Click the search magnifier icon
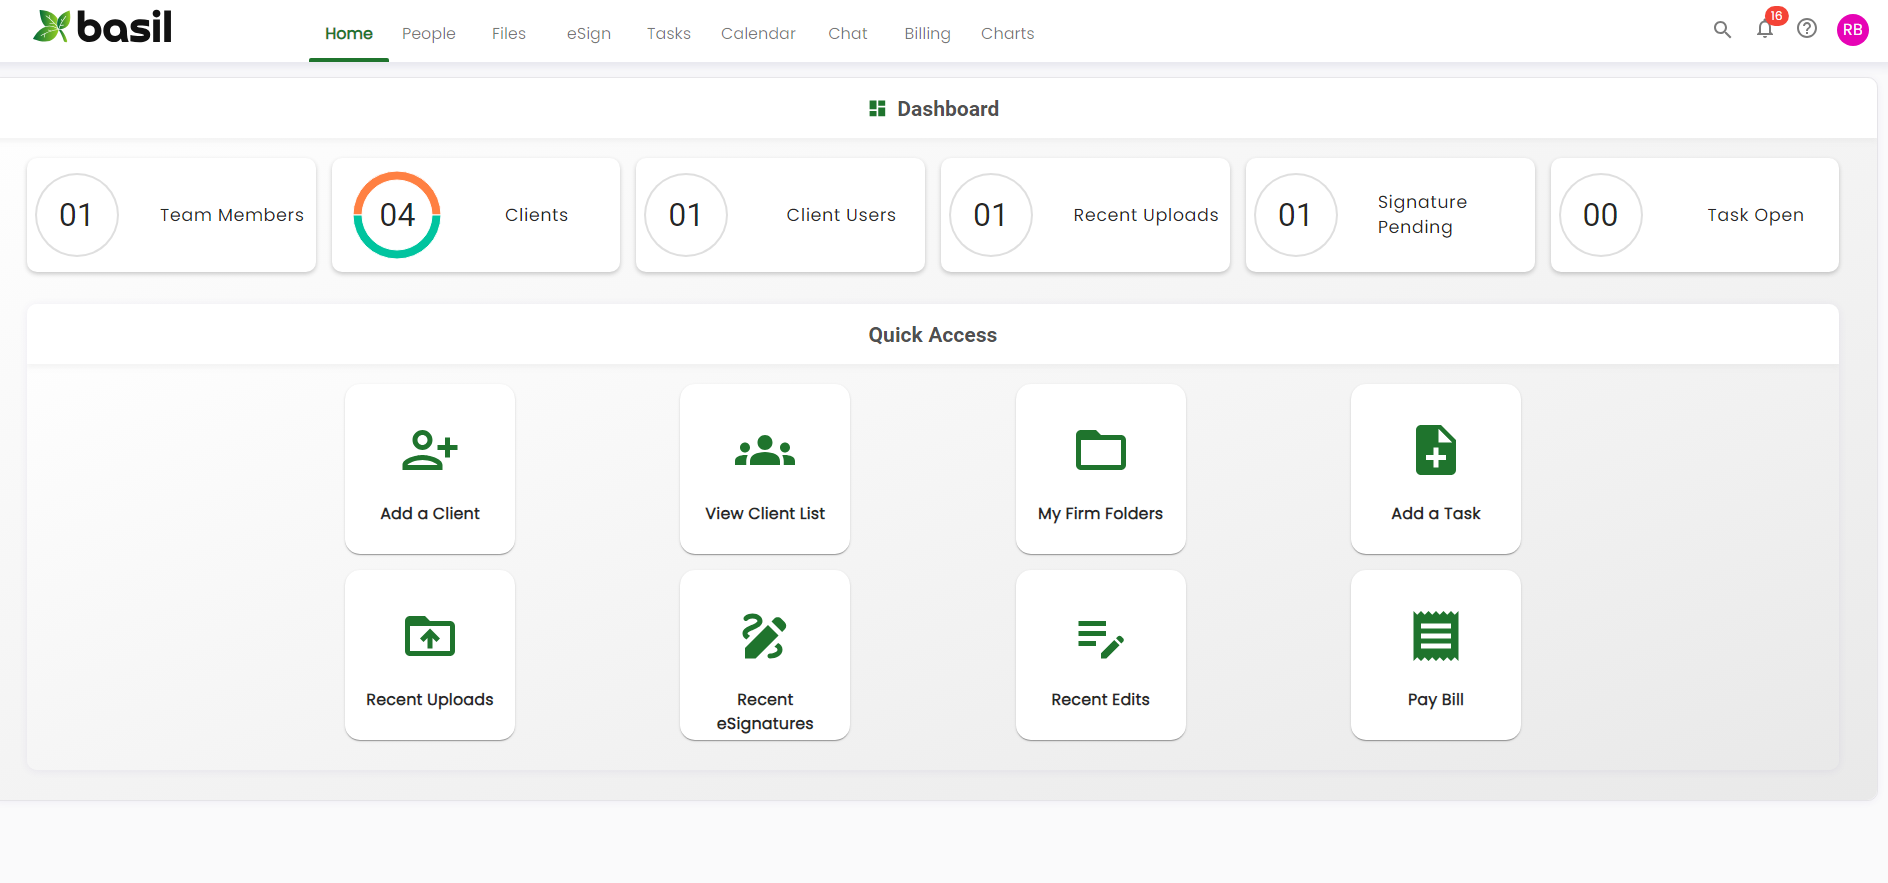The image size is (1888, 883). (1722, 30)
